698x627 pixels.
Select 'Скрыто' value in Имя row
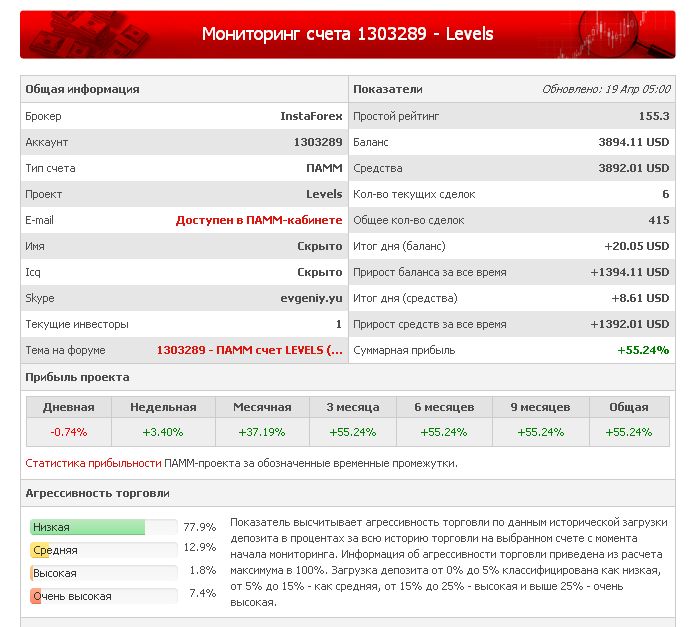[320, 246]
